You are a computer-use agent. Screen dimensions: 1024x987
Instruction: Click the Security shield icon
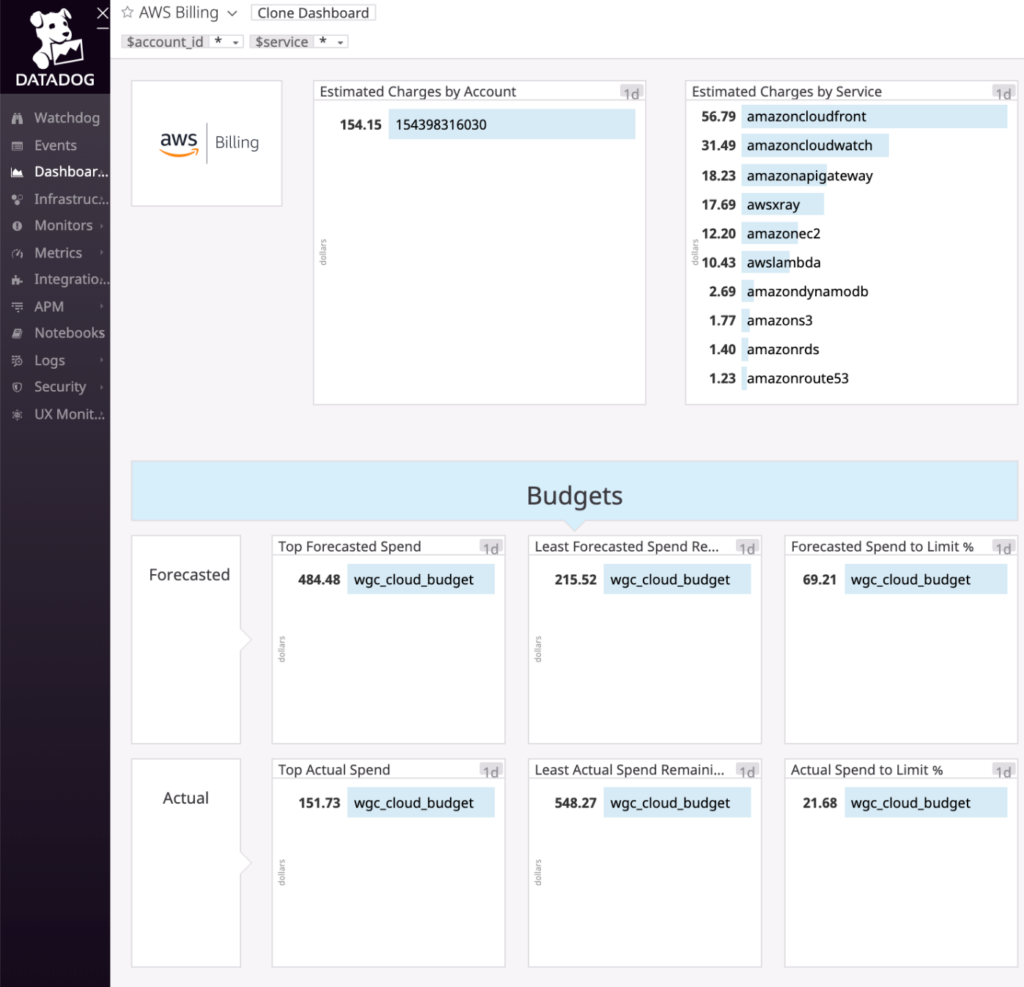pos(17,387)
